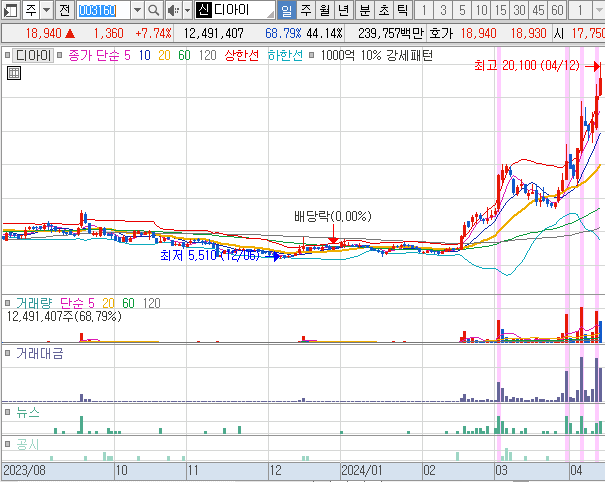Viewport: 605px width, 482px height.
Task: Click the speaker sound alert icon
Action: (x=174, y=10)
